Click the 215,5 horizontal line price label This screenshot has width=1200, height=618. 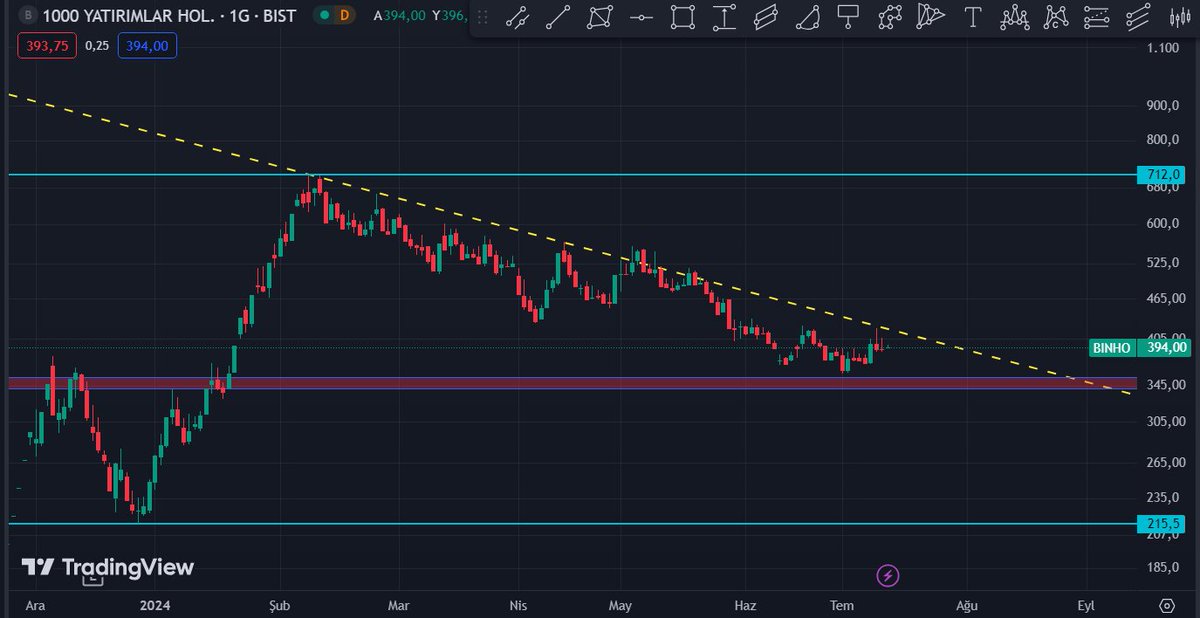[x=1162, y=523]
